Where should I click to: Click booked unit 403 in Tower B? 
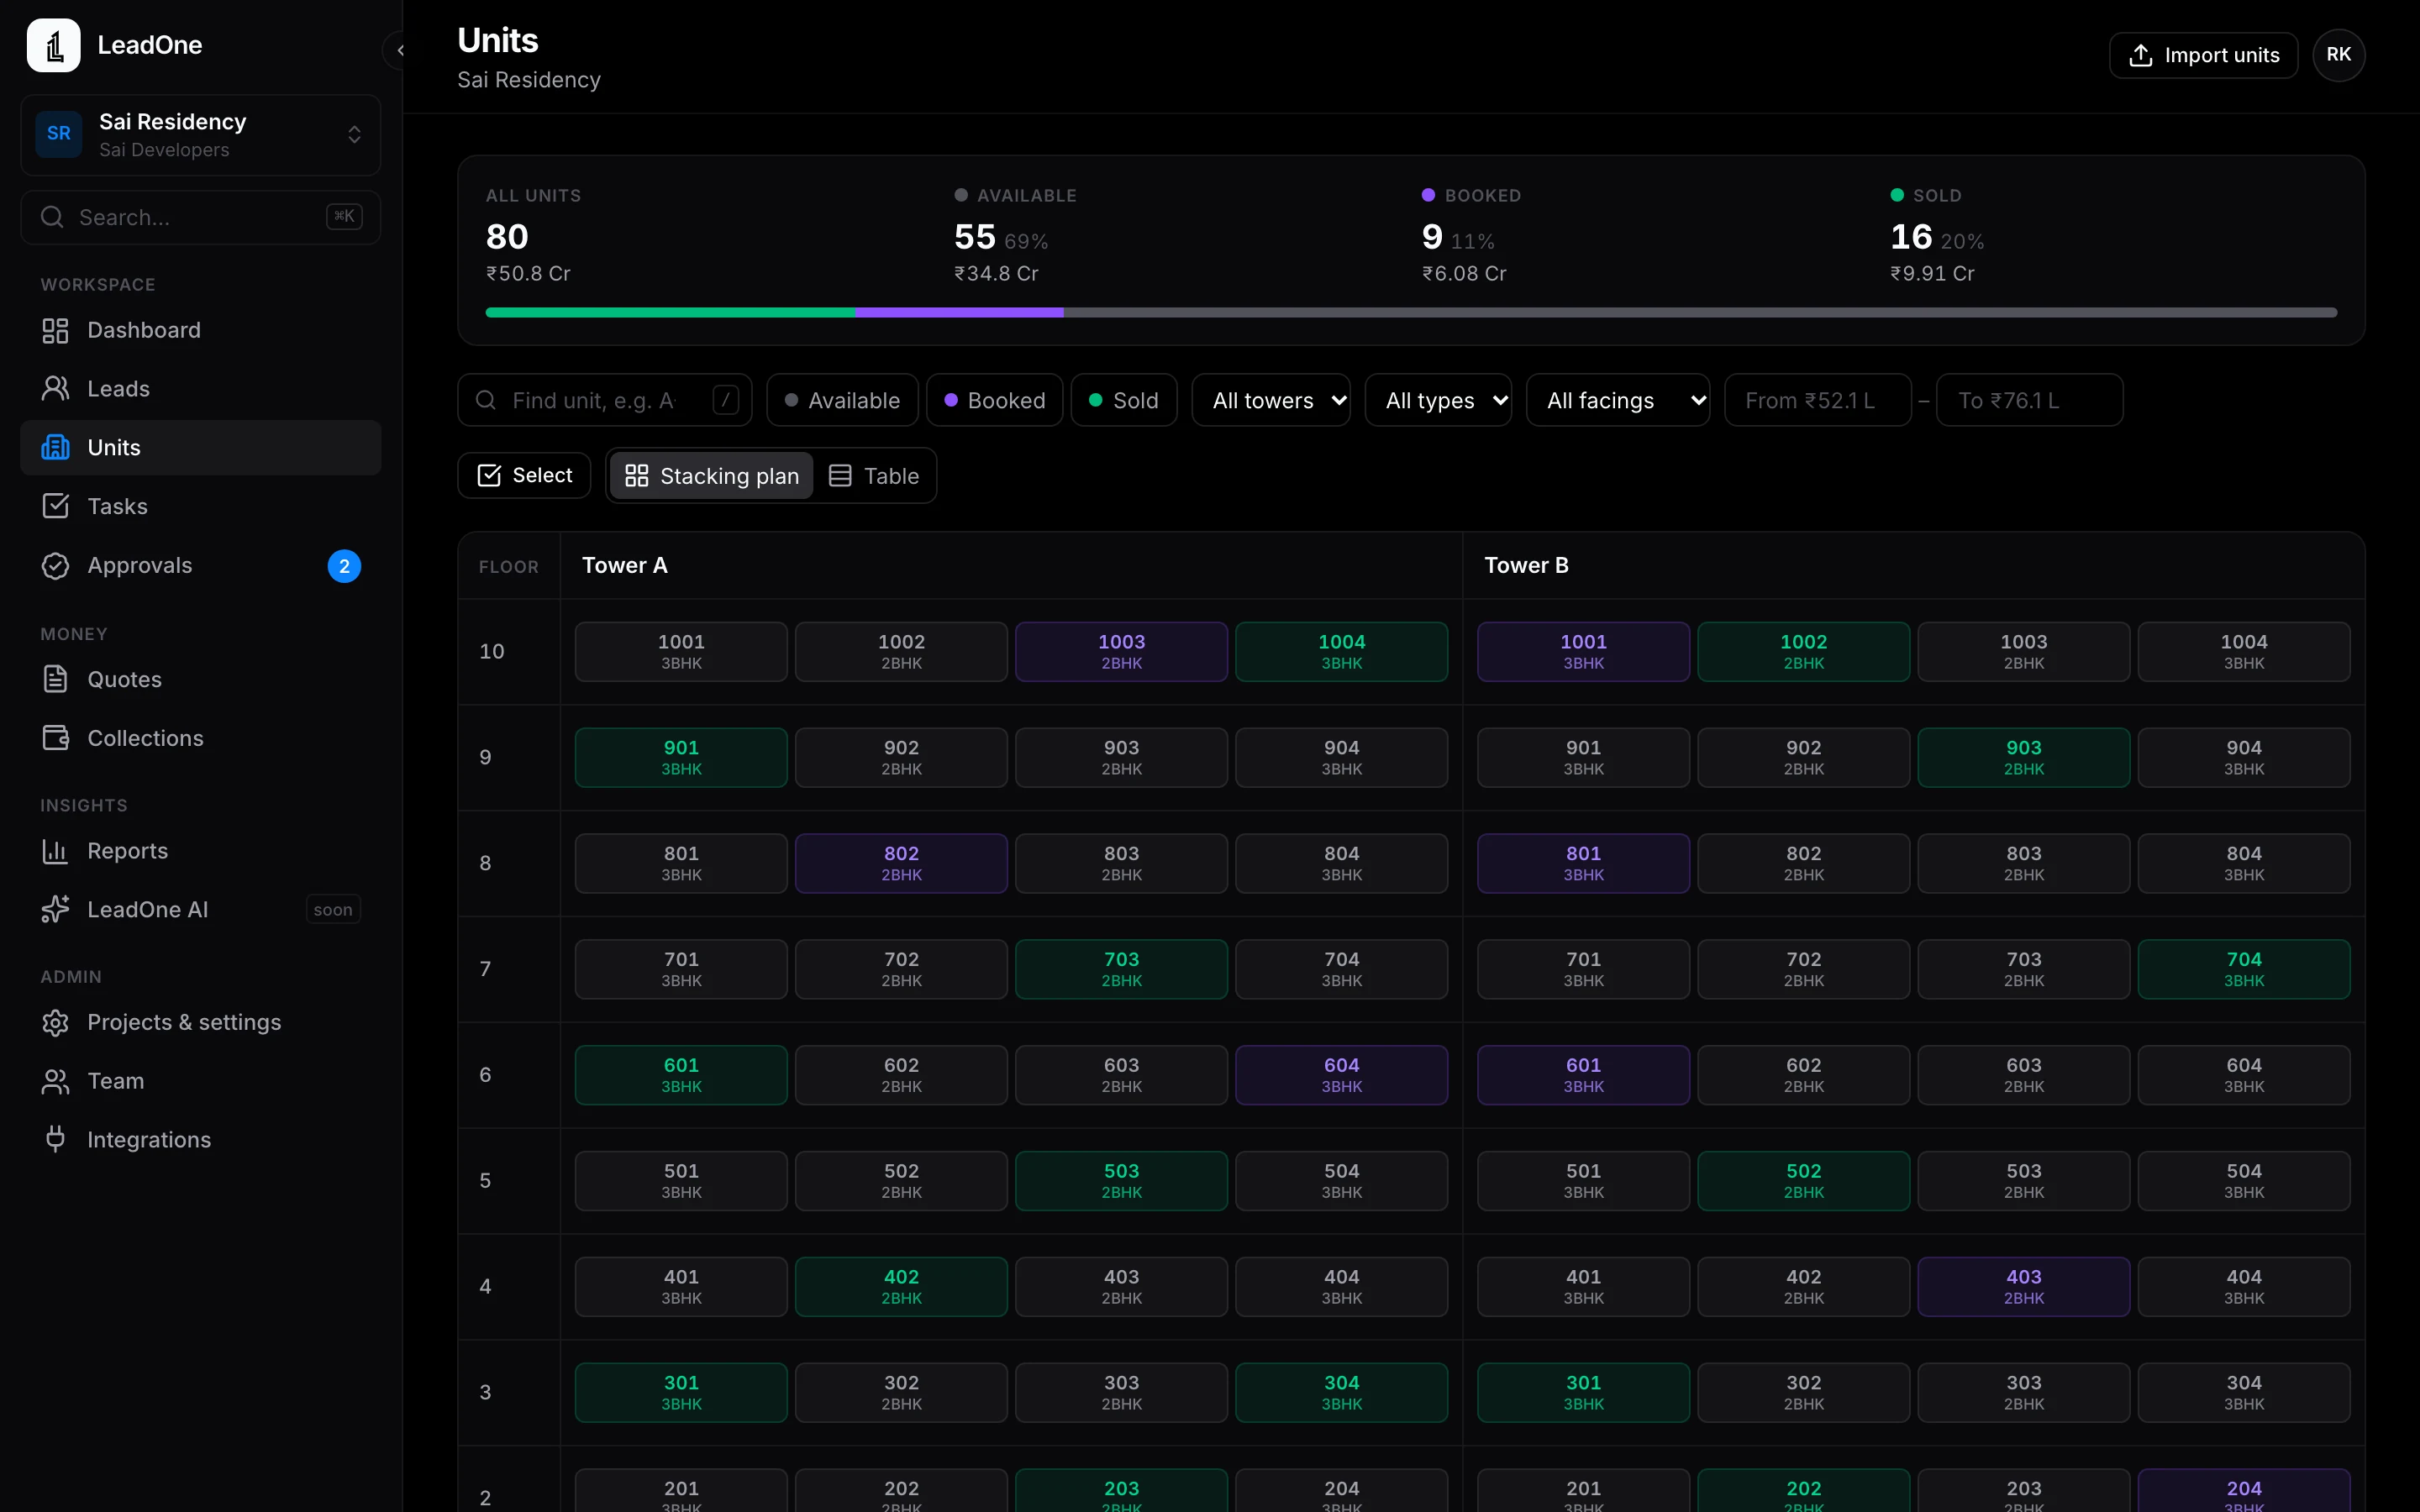click(x=2023, y=1287)
